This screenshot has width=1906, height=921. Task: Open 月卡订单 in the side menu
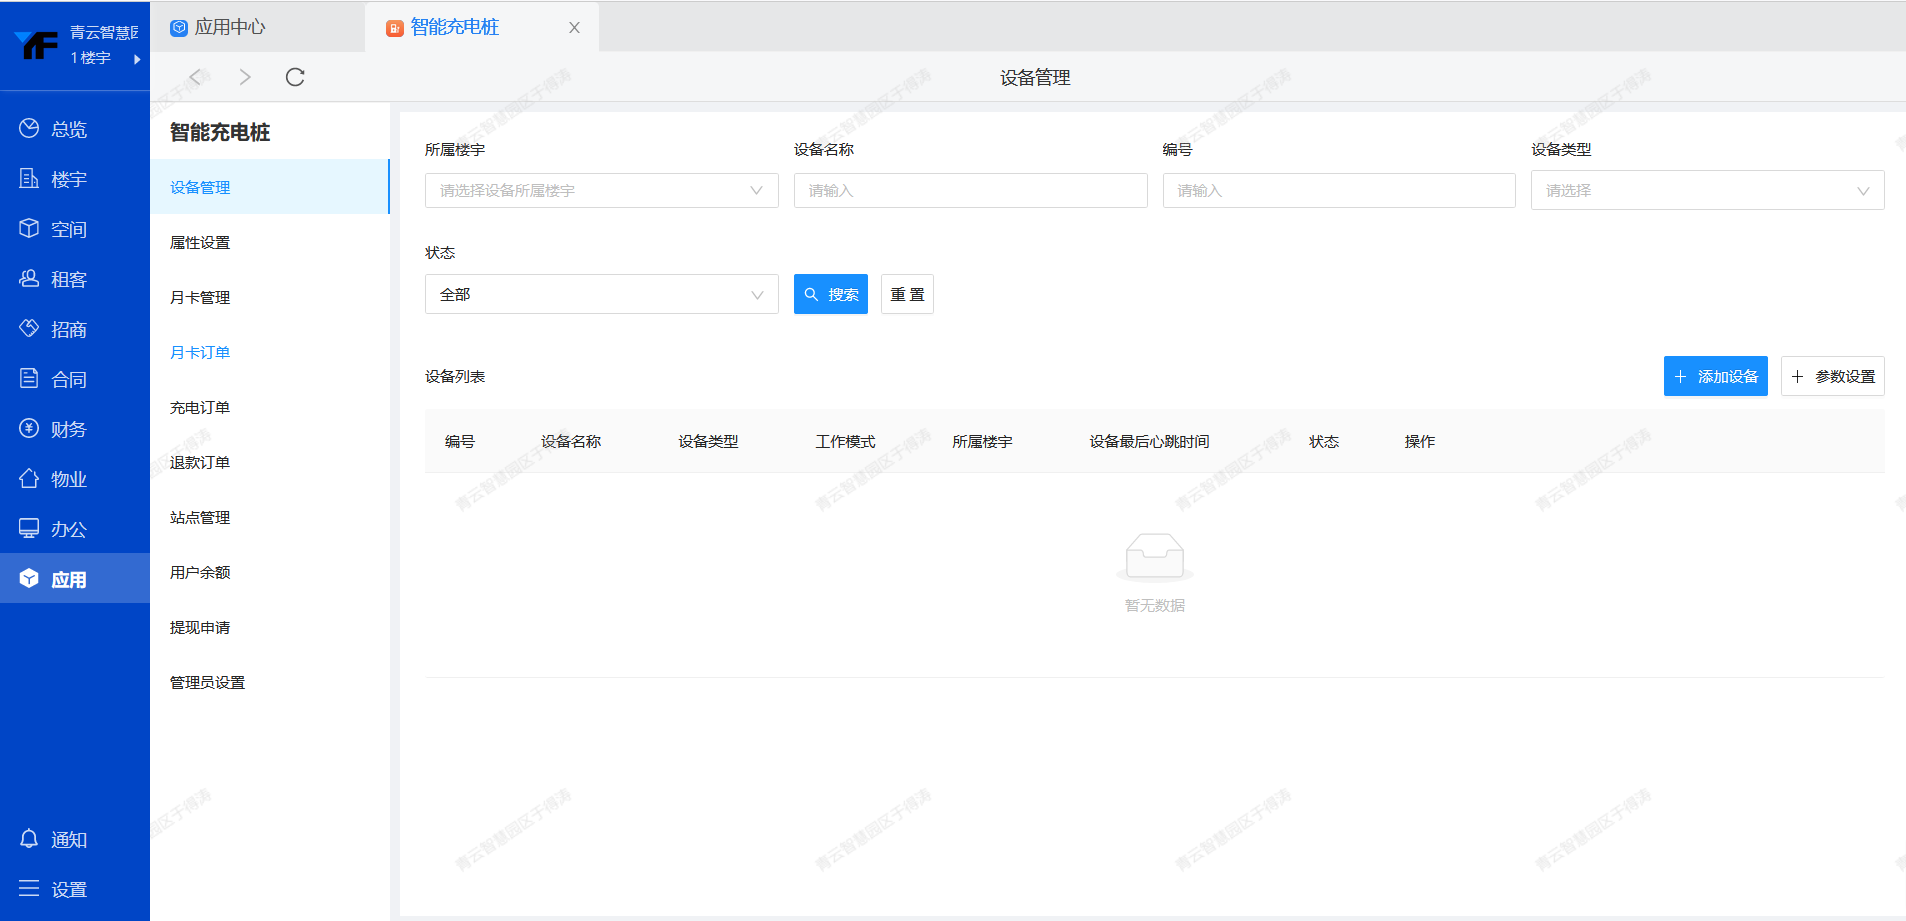click(x=200, y=353)
